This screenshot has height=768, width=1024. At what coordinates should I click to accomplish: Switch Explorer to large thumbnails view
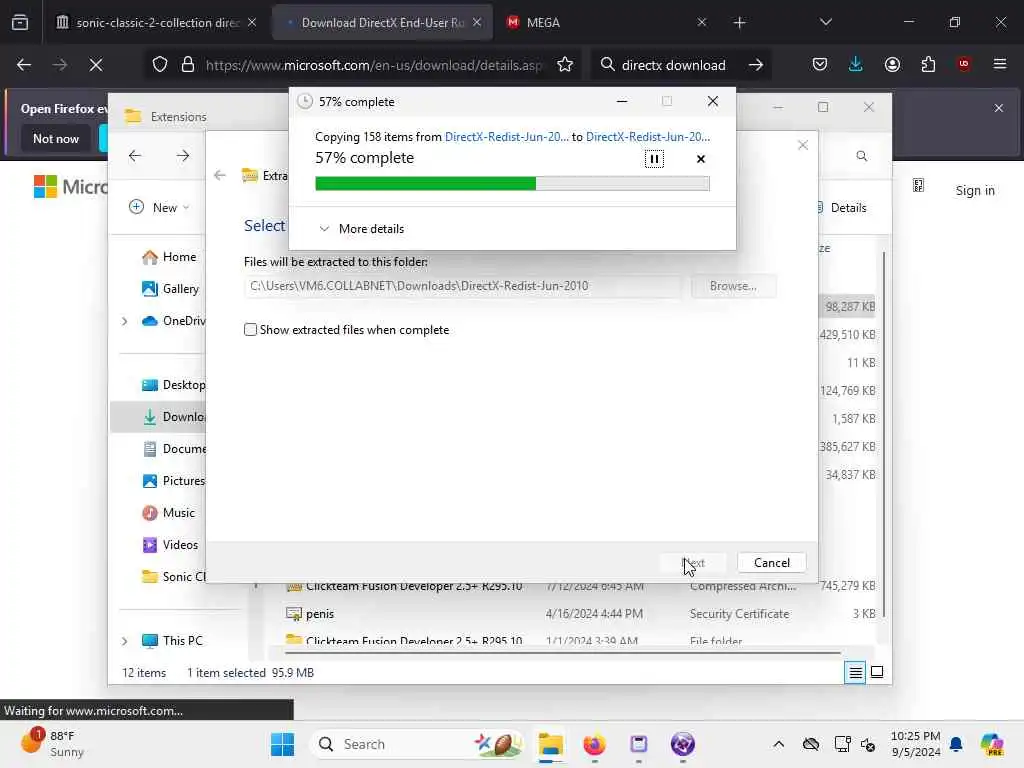pos(877,672)
